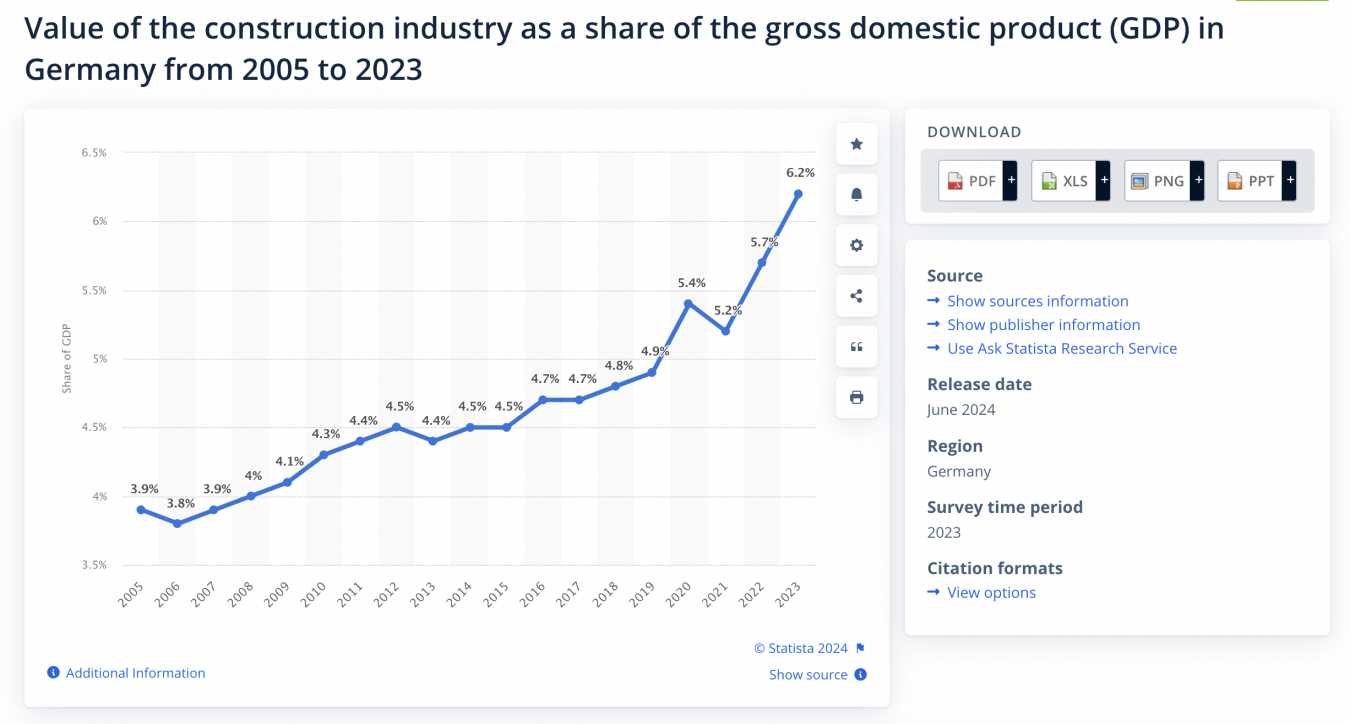Expand the PDF download plus button
1350x724 pixels.
[1010, 181]
